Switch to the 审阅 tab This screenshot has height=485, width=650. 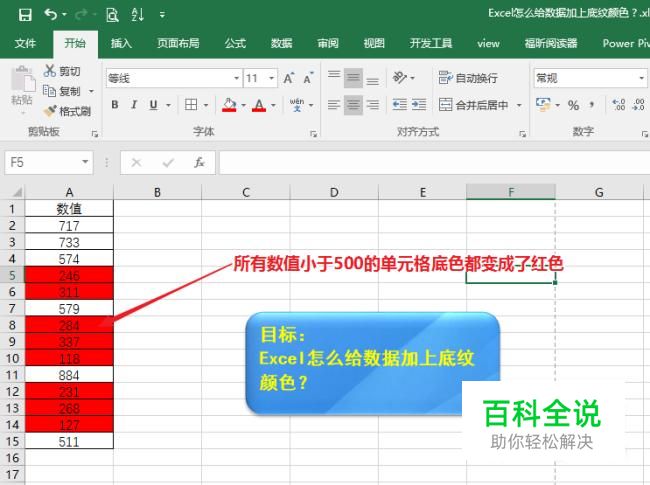click(x=328, y=43)
